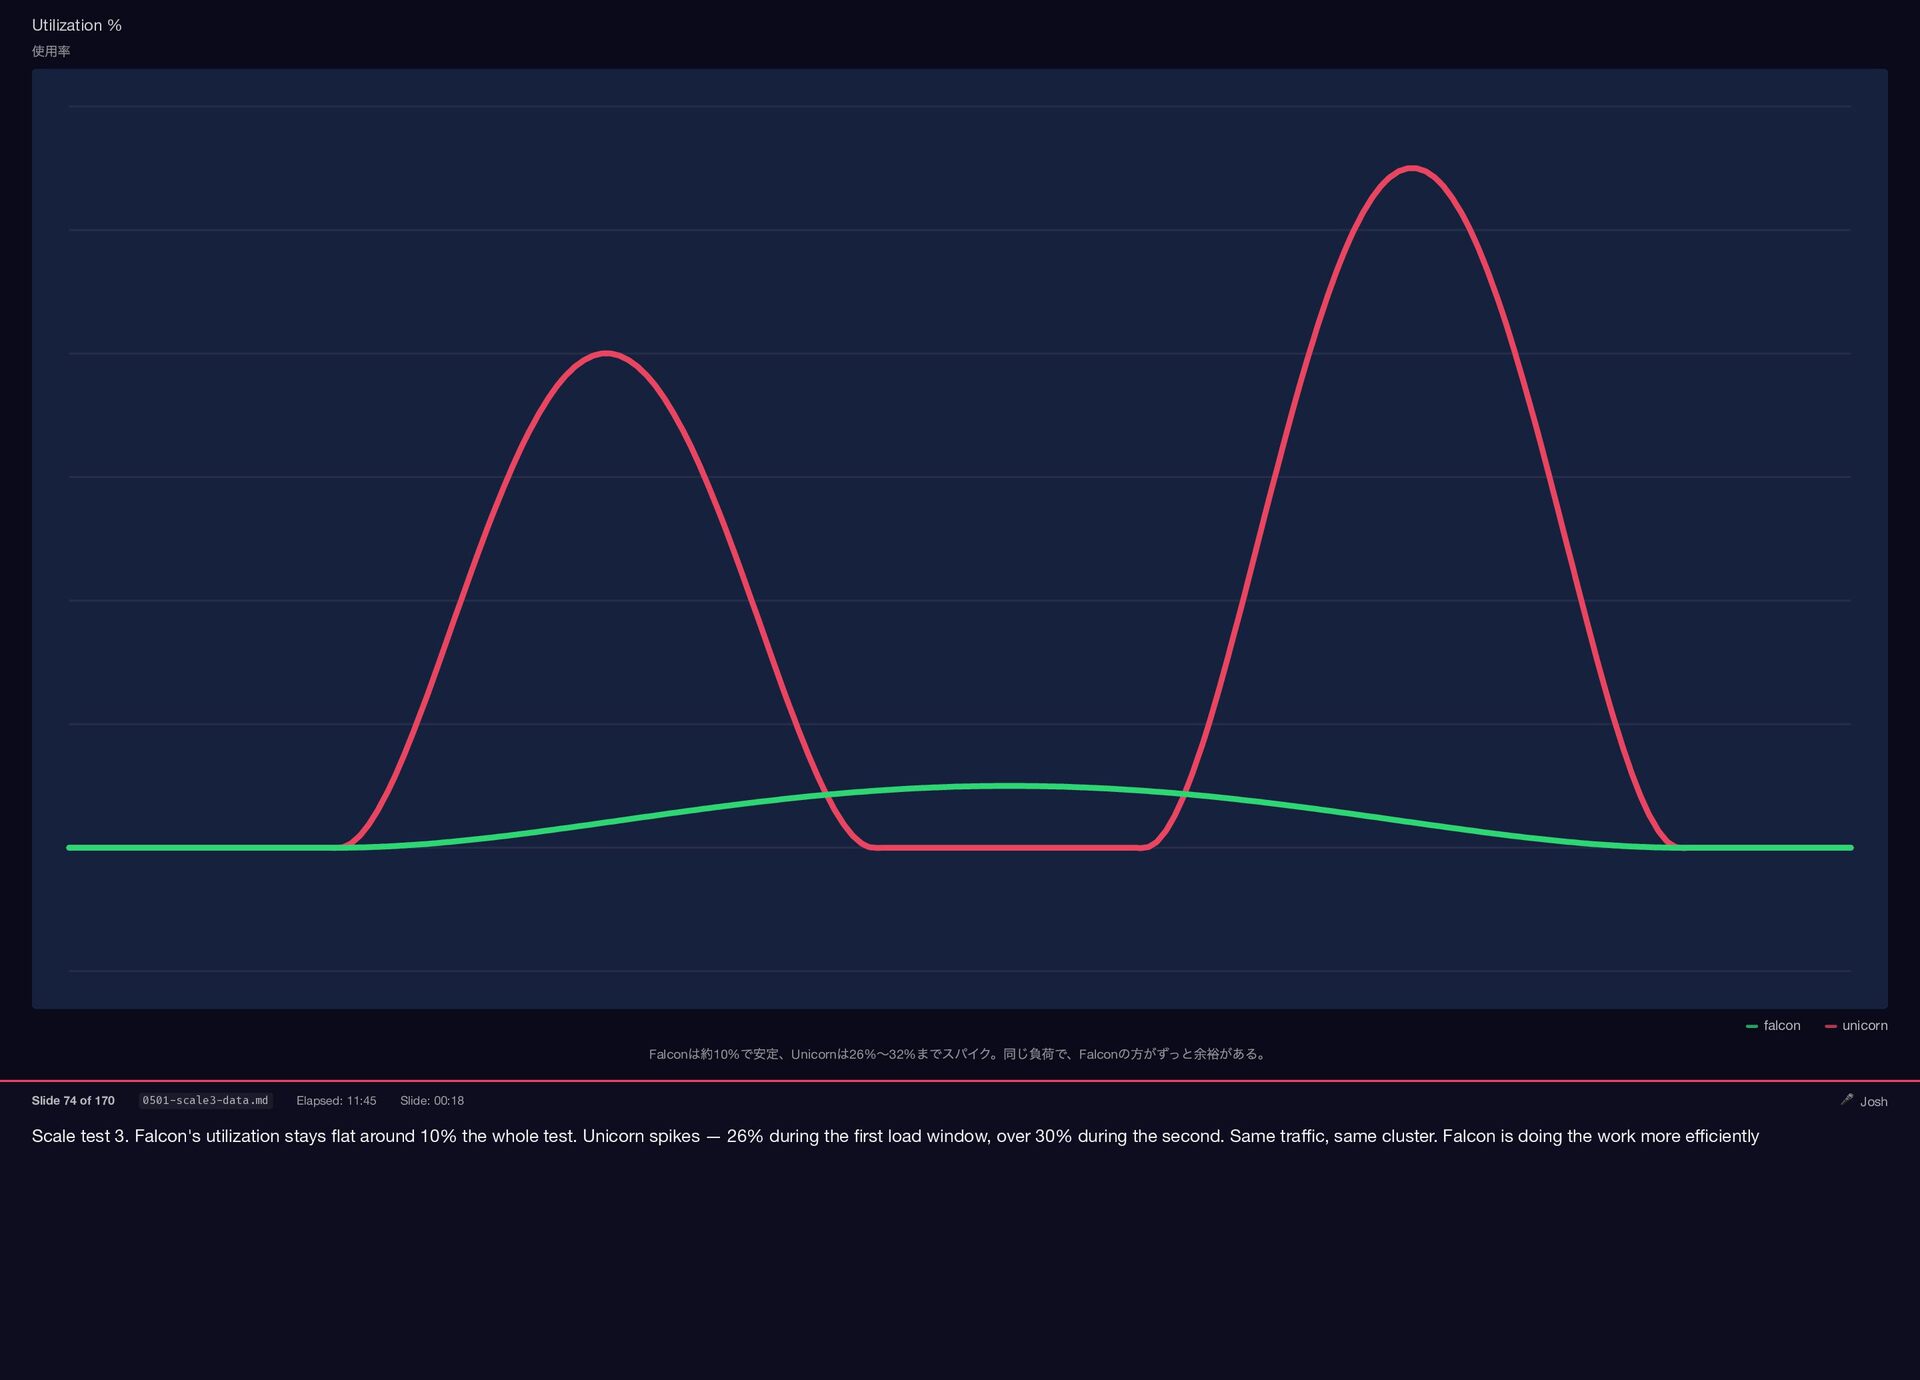
Task: Click the red progress divider line
Action: [960, 1081]
